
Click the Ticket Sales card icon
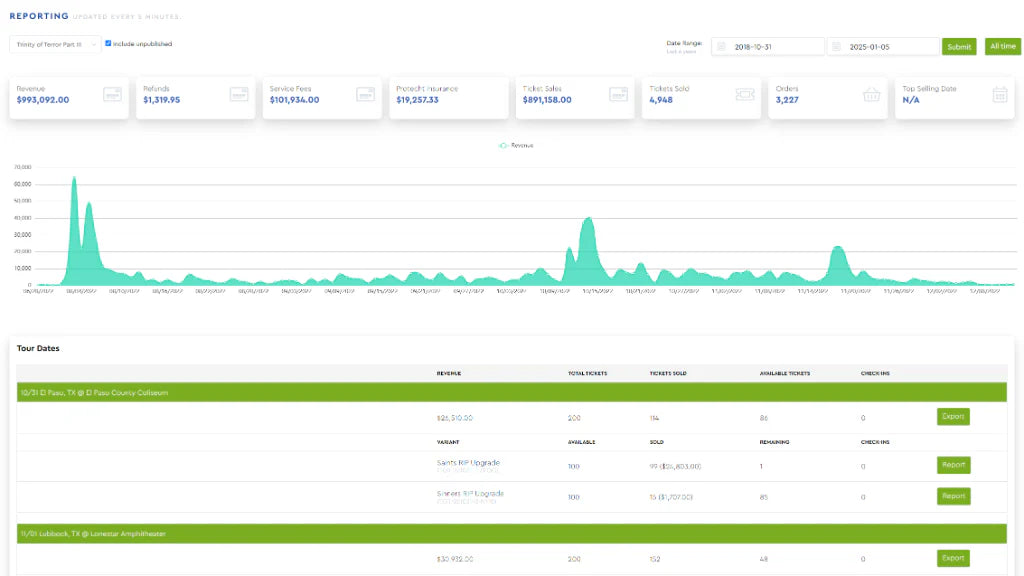[x=618, y=94]
